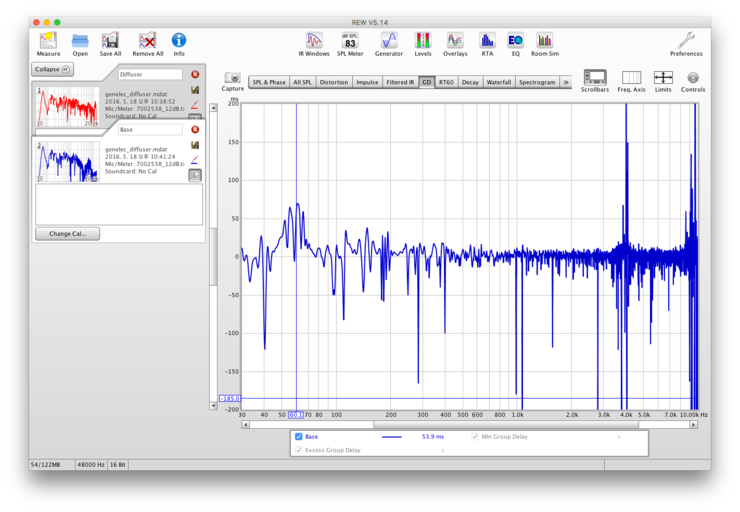Screen dimensions: 740x512
Task: Toggle the Base trace checkbox
Action: coord(299,437)
